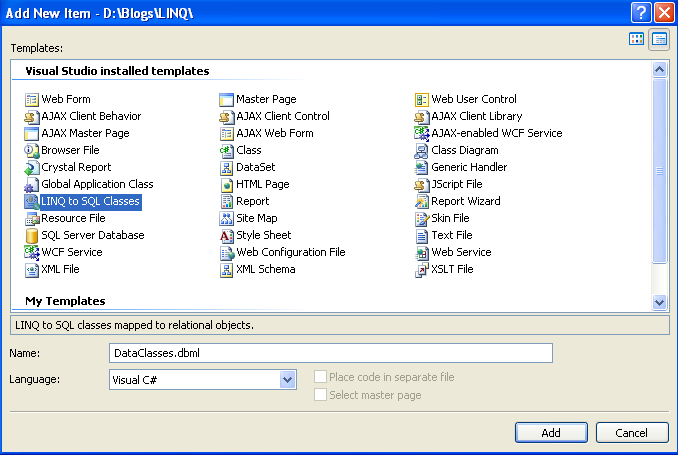Switch to large icons view

pyautogui.click(x=636, y=39)
